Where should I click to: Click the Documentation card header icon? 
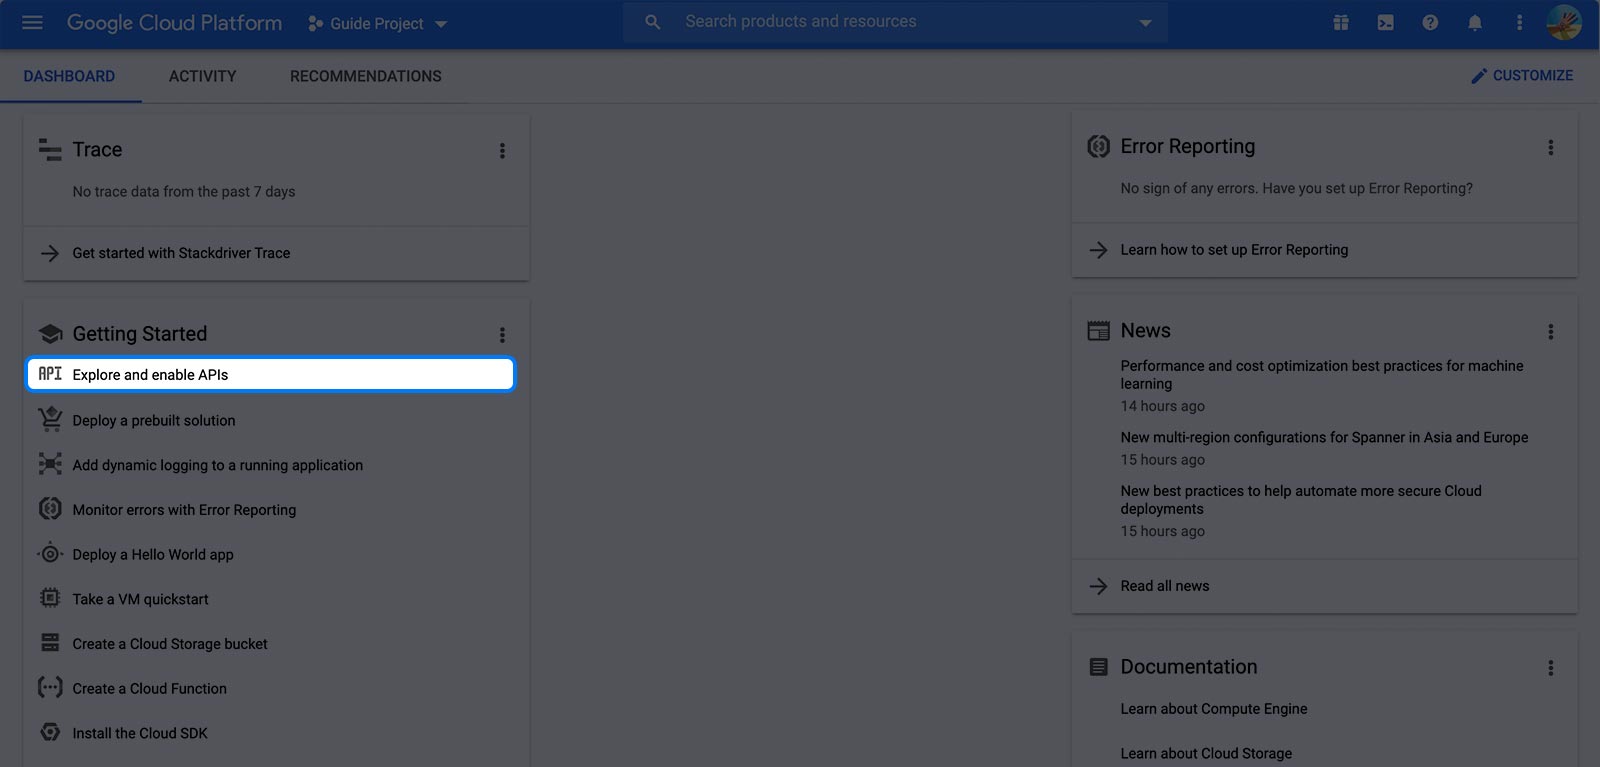tap(1098, 667)
